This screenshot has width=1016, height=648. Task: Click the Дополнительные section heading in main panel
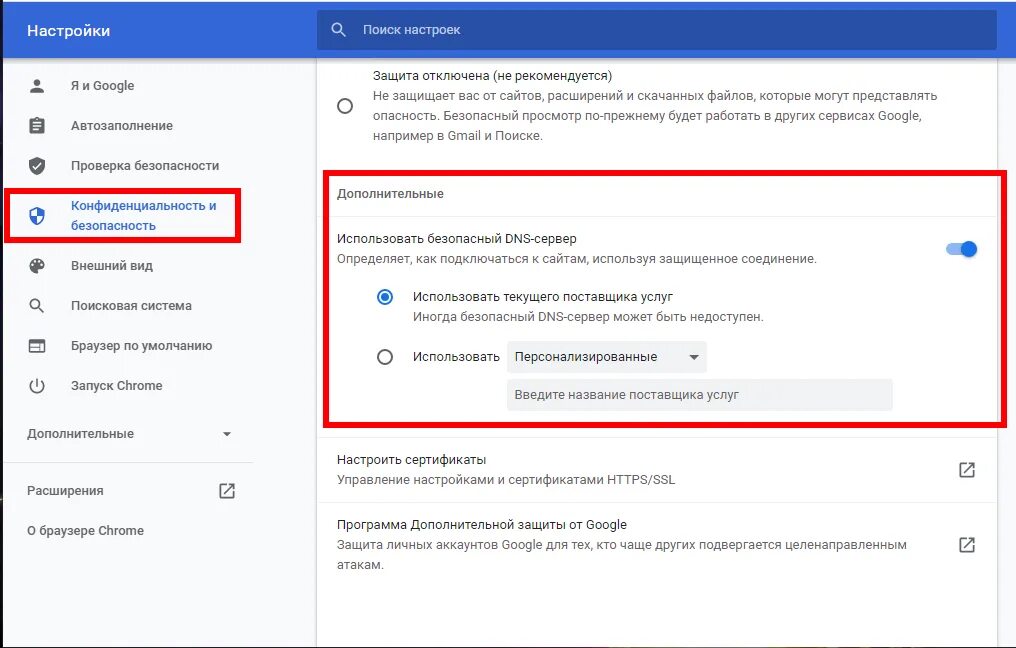point(390,194)
